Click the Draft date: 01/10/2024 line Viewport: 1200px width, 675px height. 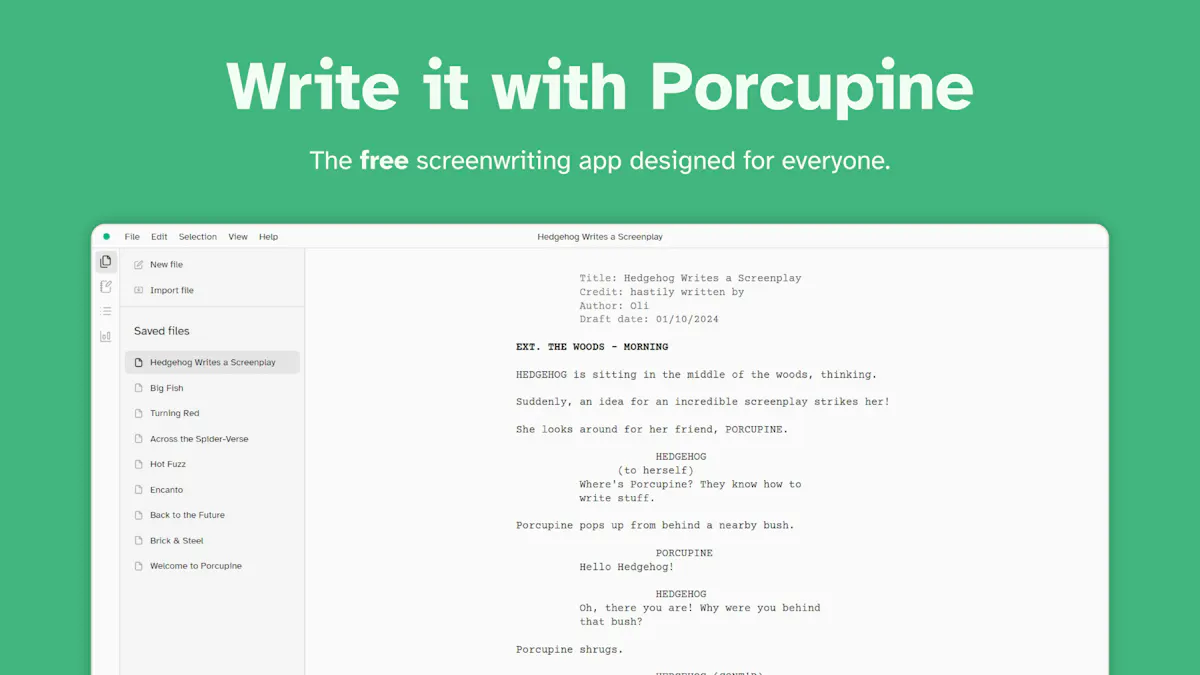[649, 320]
